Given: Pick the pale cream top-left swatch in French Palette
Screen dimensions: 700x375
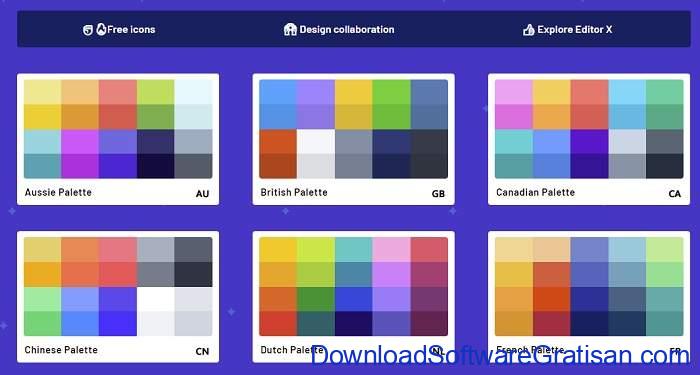Looking at the screenshot, I should [514, 250].
